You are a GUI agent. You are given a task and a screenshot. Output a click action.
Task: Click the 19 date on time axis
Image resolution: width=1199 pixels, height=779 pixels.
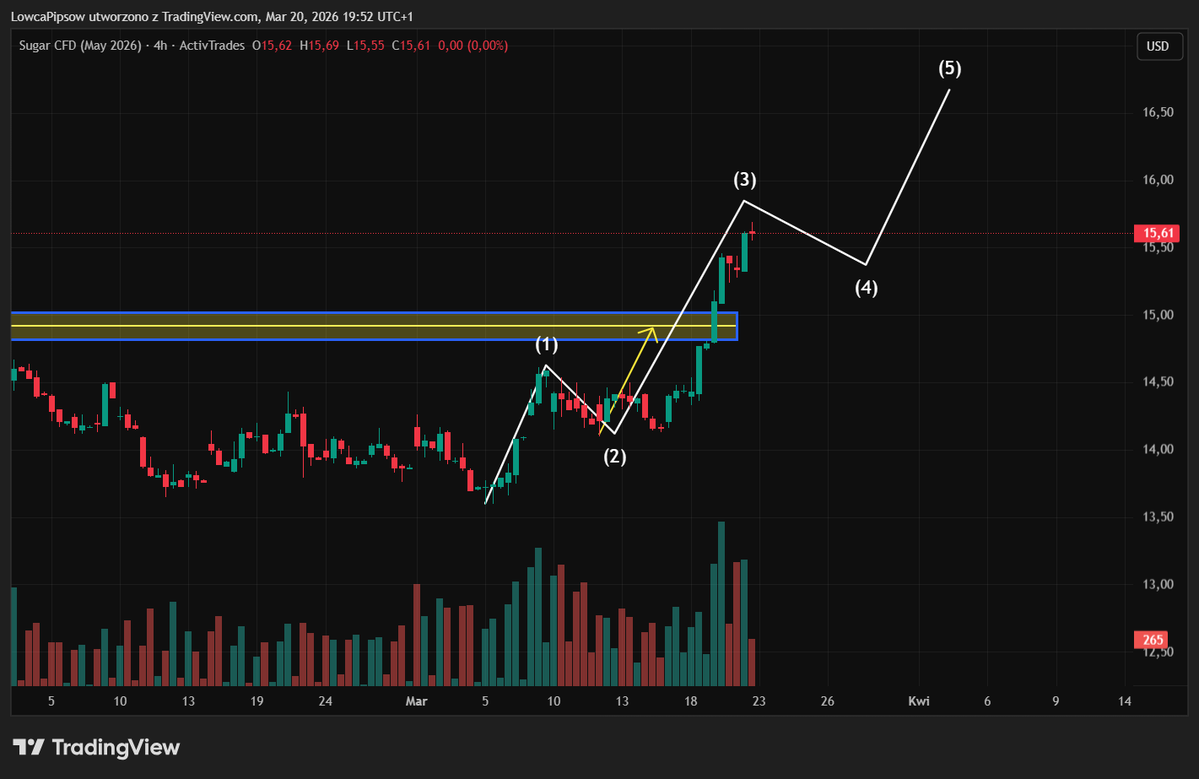257,701
